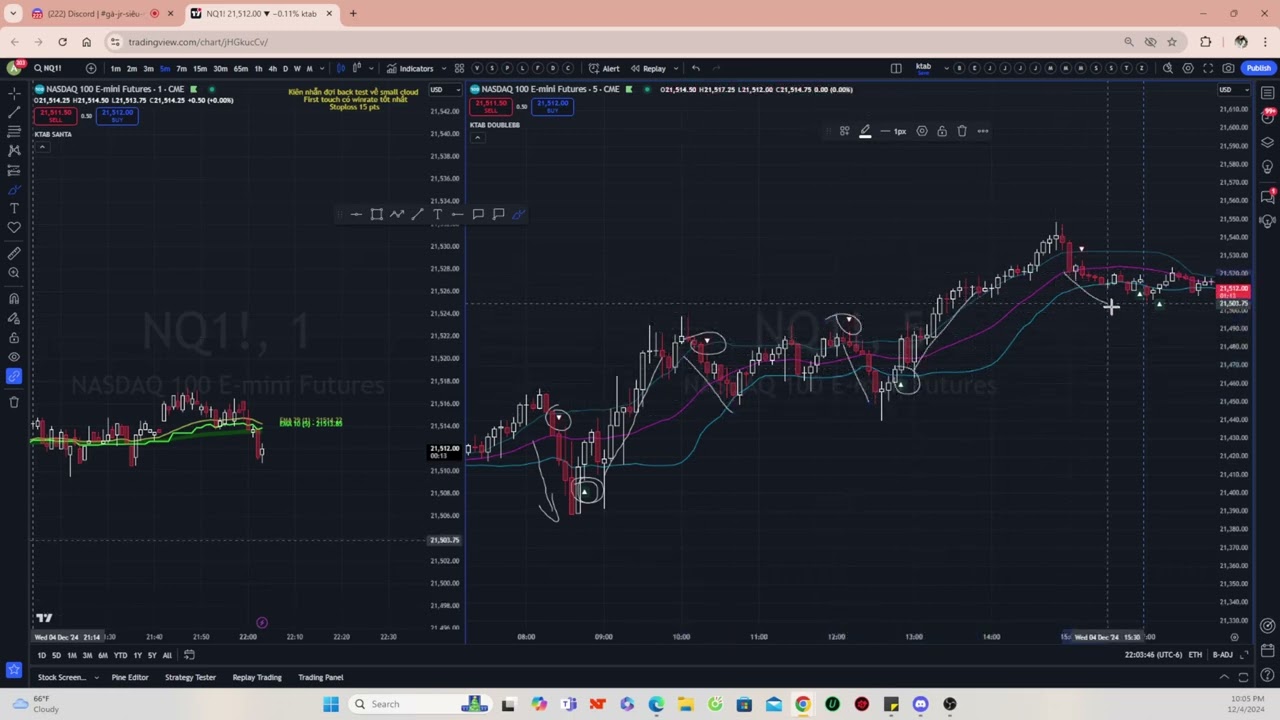Screen dimensions: 1280x720
Task: Click the quick search icon in top bar
Action: (1167, 68)
